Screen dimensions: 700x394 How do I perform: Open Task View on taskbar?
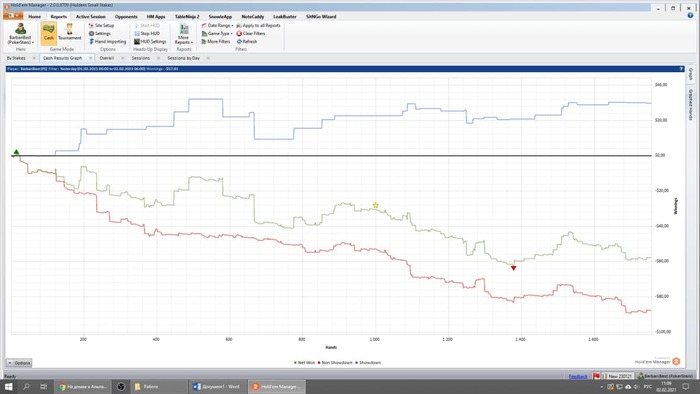[43, 386]
